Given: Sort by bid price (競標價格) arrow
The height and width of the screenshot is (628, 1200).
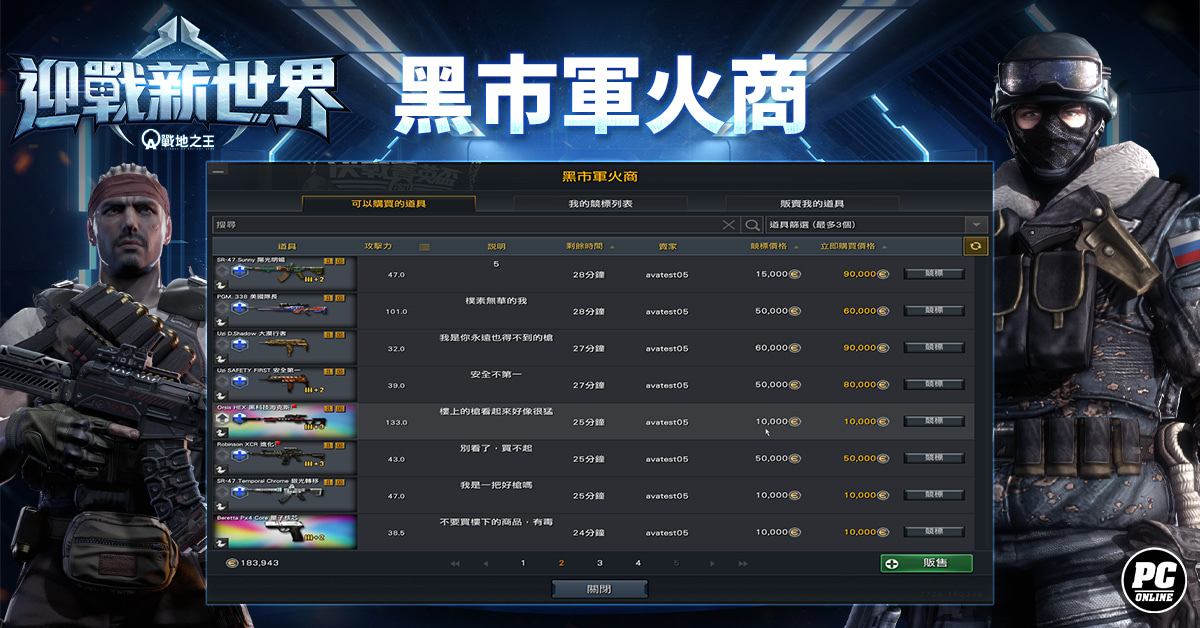Looking at the screenshot, I should click(795, 246).
